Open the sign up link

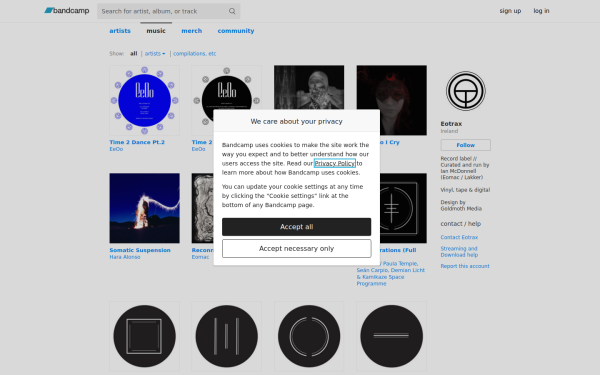coord(510,11)
